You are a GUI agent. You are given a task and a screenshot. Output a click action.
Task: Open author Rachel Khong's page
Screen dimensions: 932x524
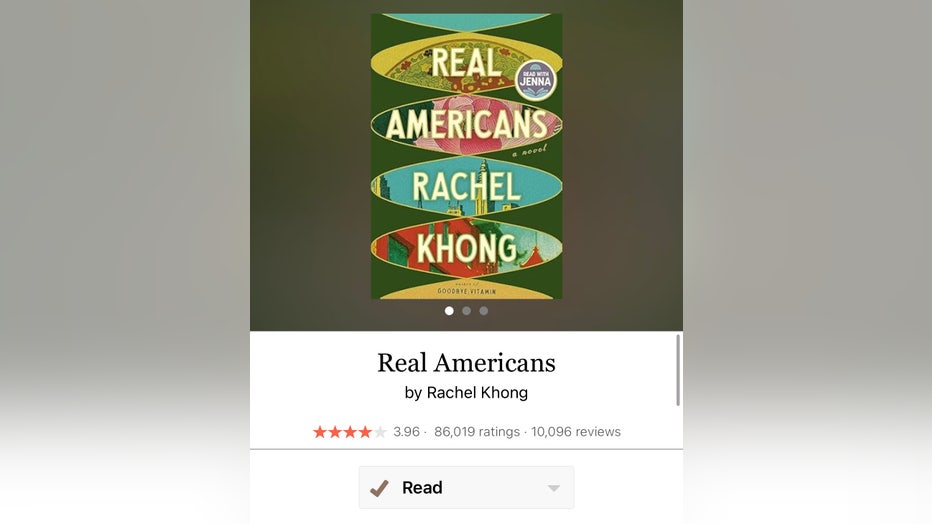477,393
